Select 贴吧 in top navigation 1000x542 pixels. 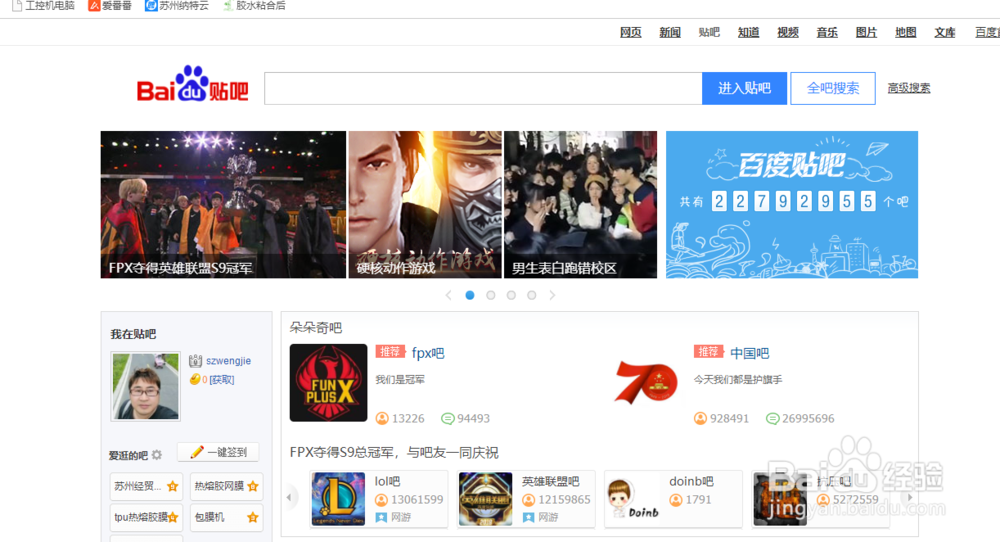(x=709, y=33)
